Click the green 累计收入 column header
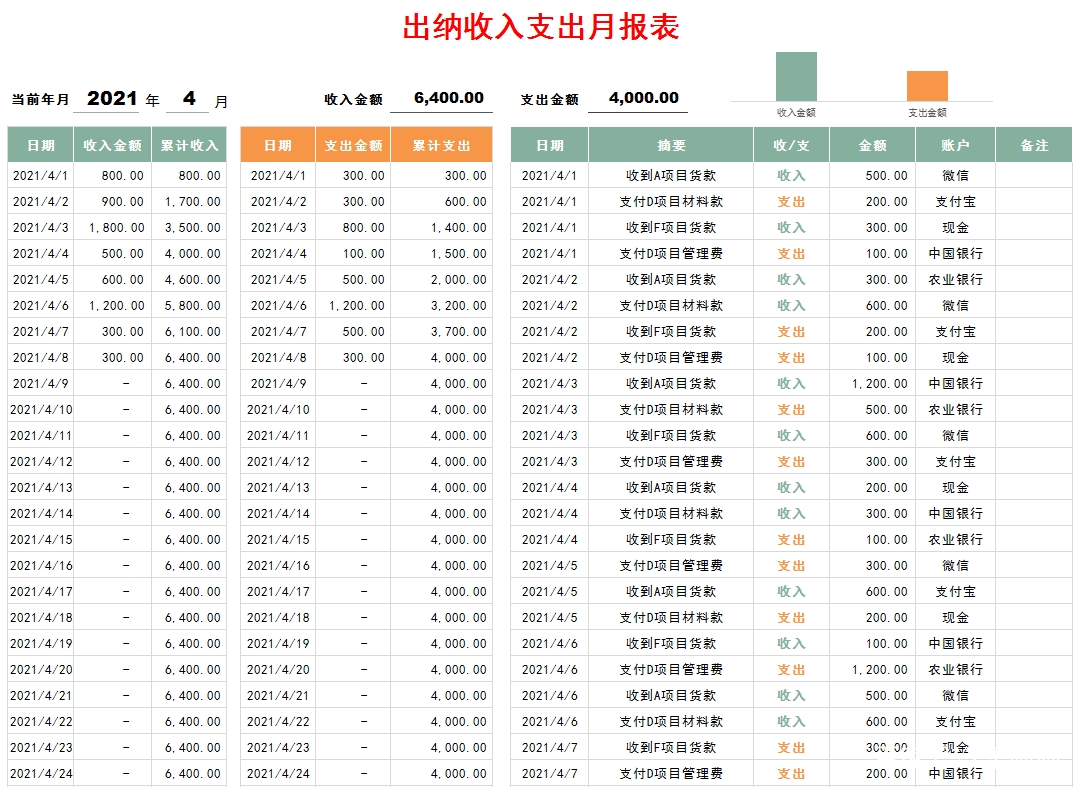Image resolution: width=1080 pixels, height=787 pixels. click(x=189, y=145)
